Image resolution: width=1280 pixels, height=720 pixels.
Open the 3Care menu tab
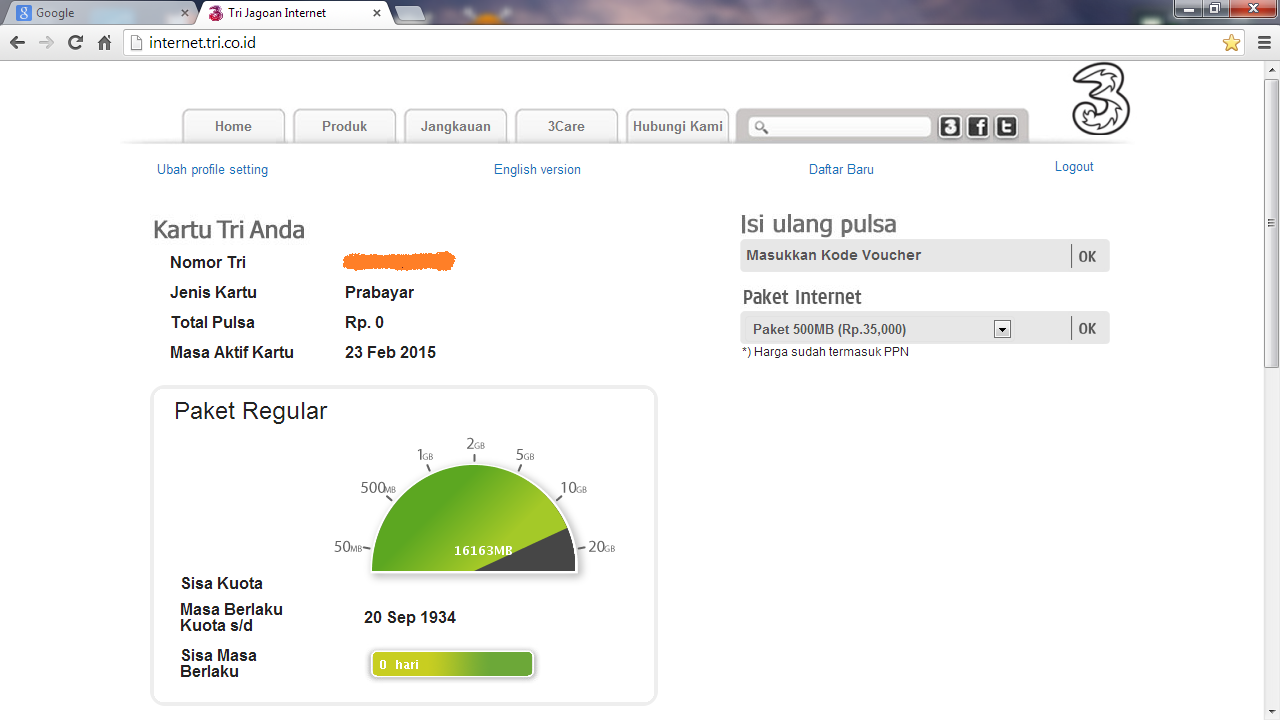[x=566, y=126]
